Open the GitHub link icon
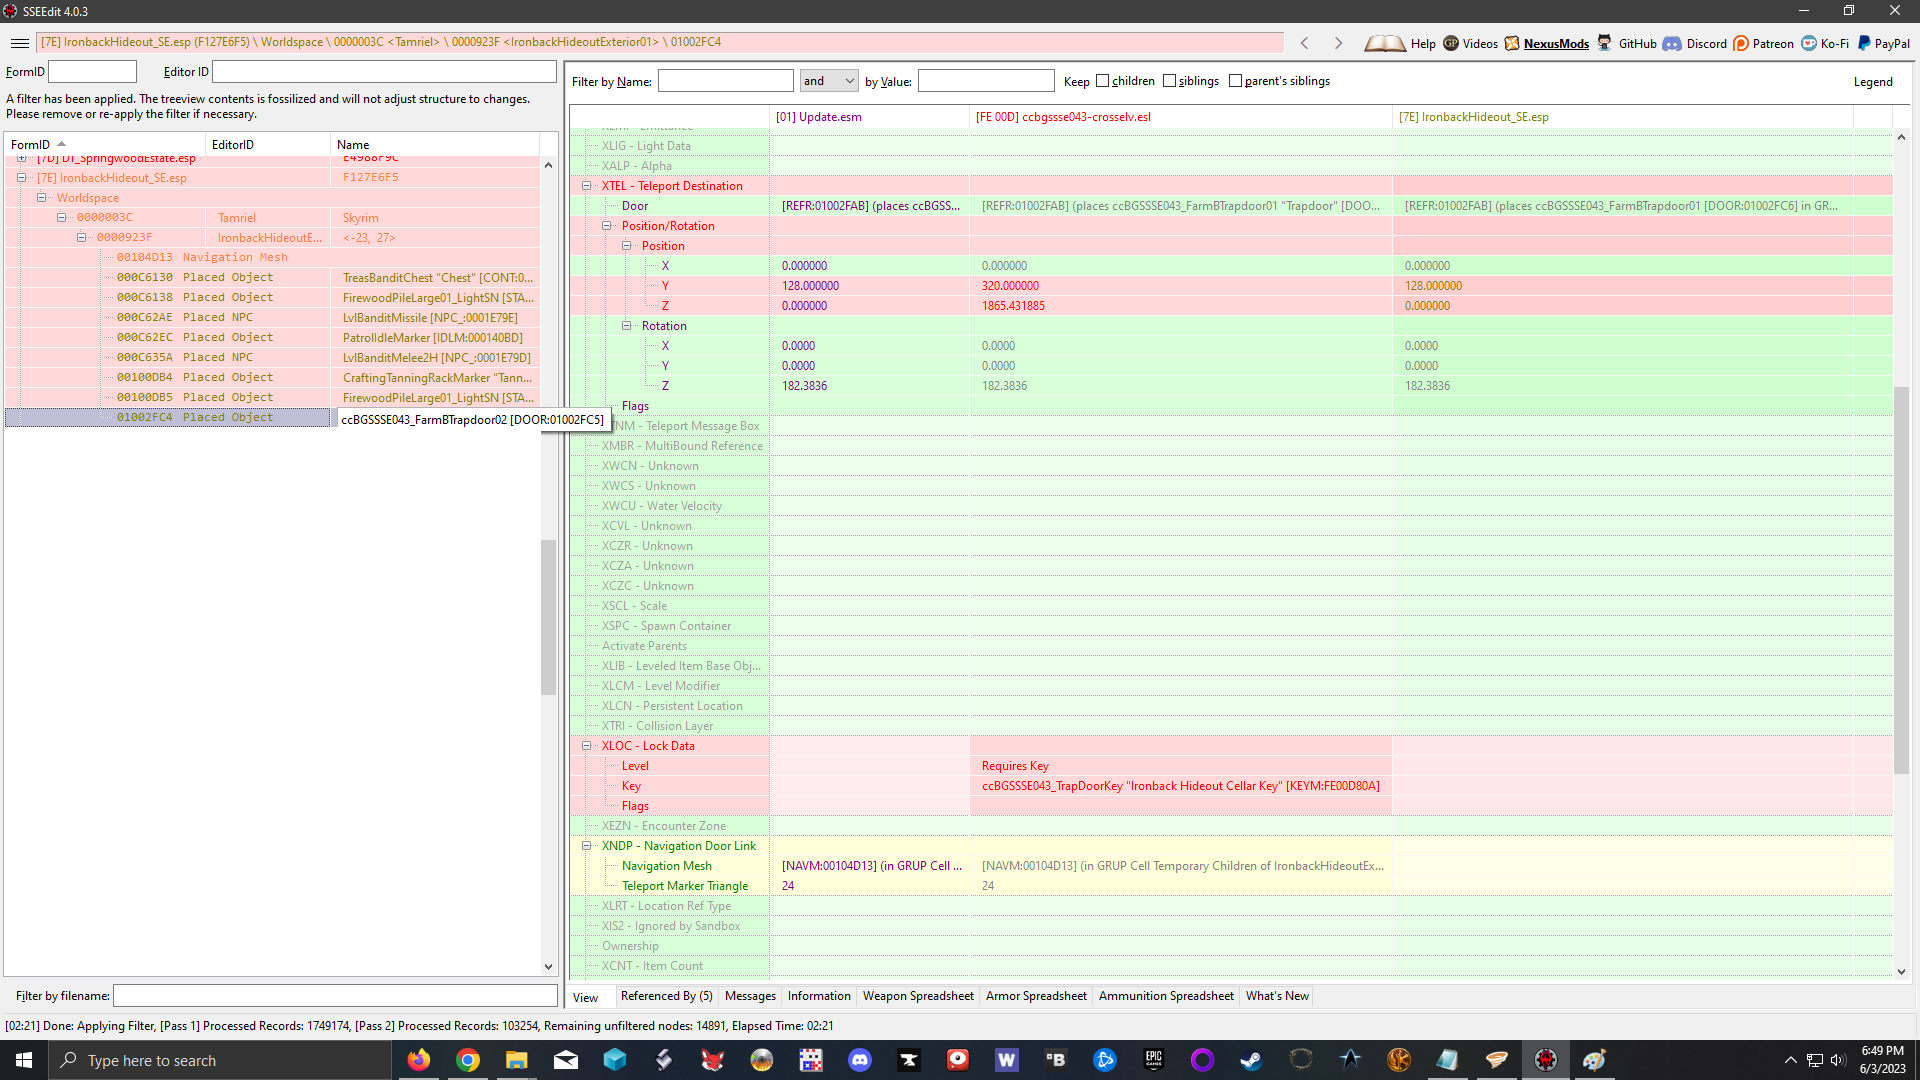This screenshot has height=1080, width=1920. 1605,43
